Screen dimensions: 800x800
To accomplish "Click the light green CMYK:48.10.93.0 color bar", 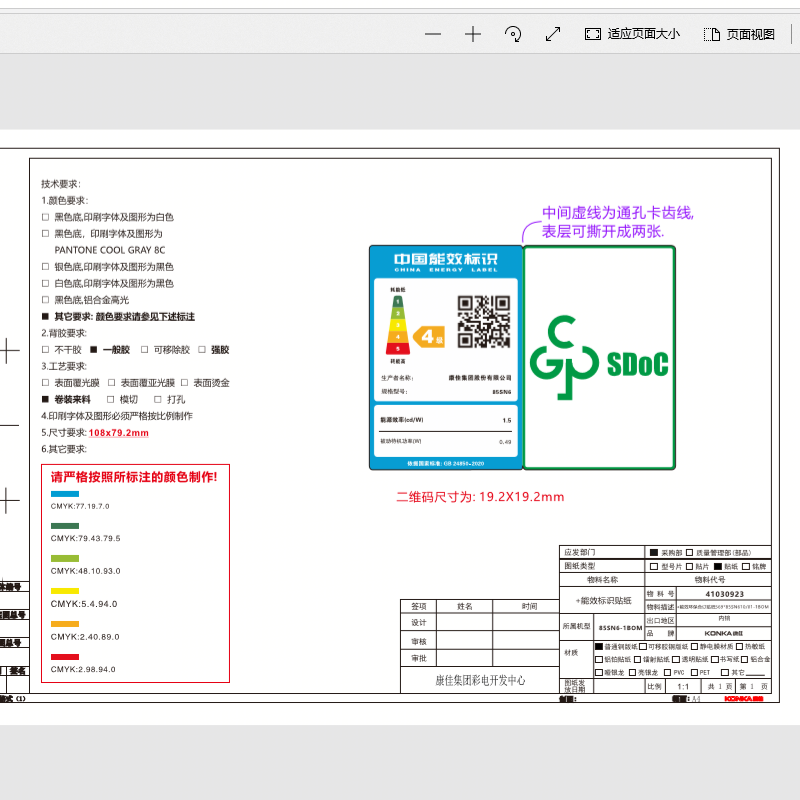I will click(x=65, y=559).
